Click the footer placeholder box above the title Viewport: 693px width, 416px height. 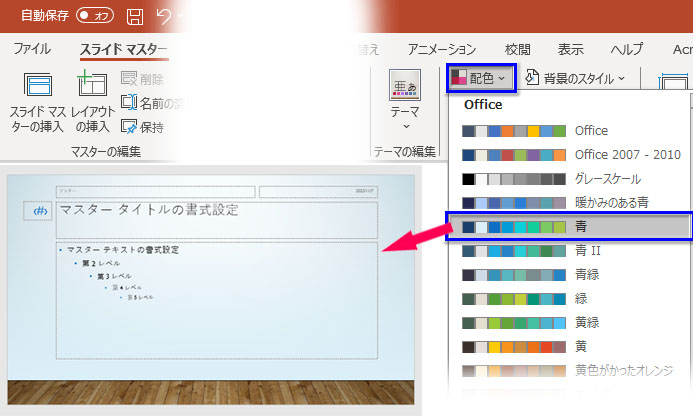[156, 191]
